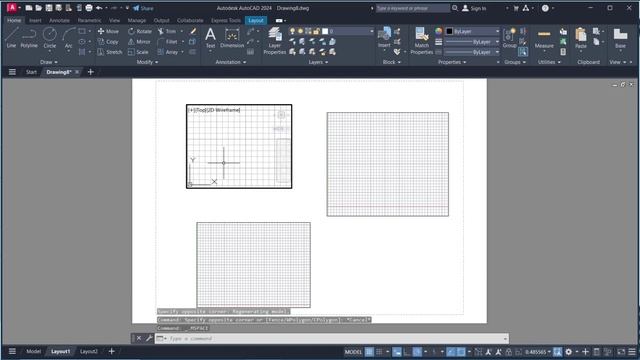The height and width of the screenshot is (360, 640).
Task: Click the Mirror tool
Action: tap(139, 42)
